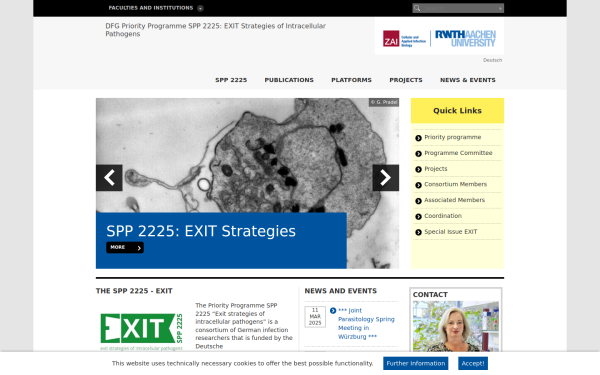Open the Publications menu
Screen dimensions: 600x375
point(289,80)
